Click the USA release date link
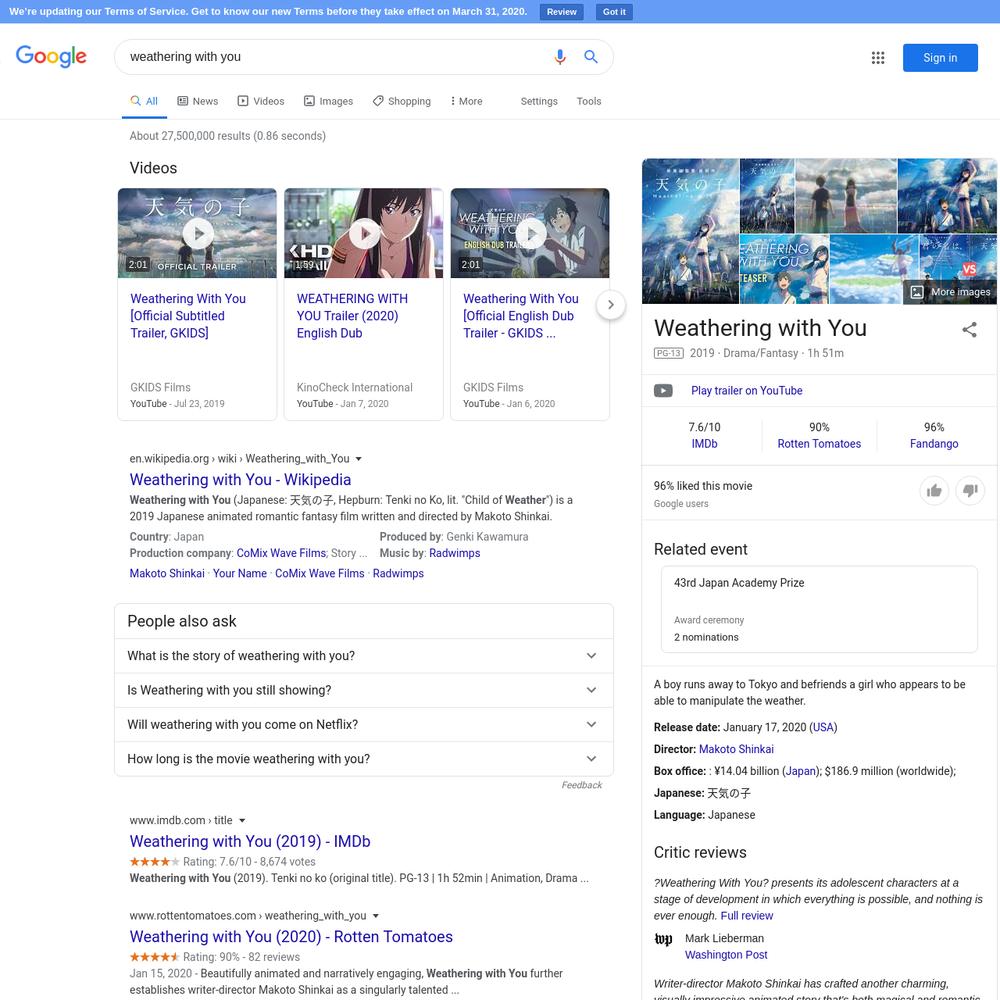The width and height of the screenshot is (1000, 1000). (x=823, y=728)
